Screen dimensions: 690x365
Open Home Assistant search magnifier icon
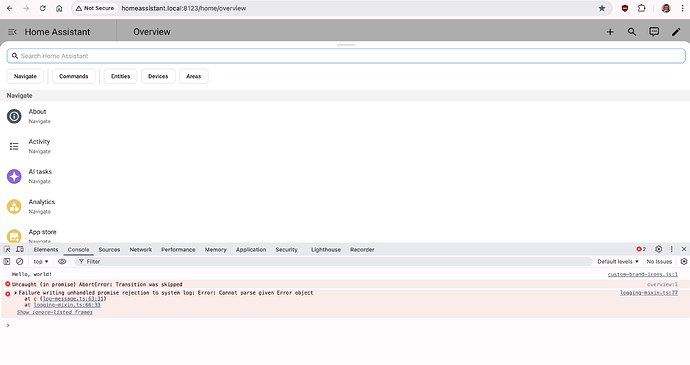pos(632,32)
